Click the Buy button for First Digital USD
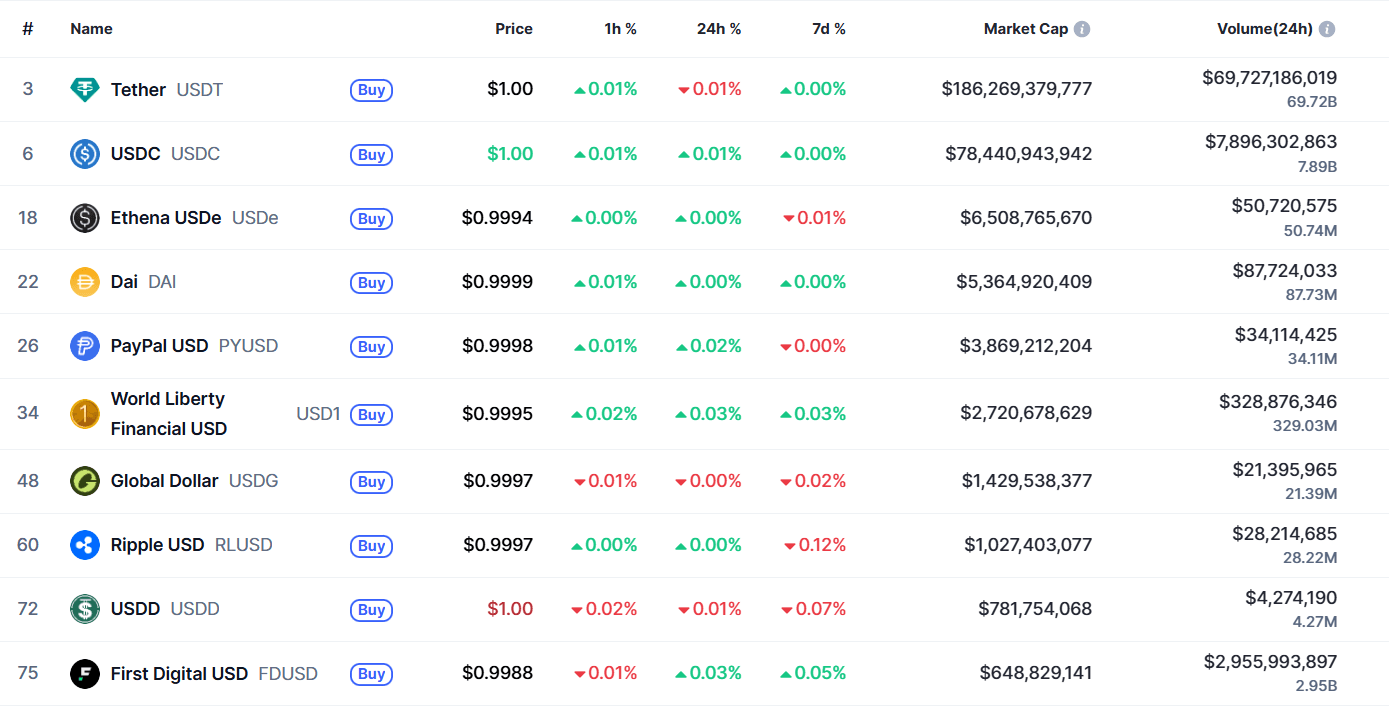 [371, 674]
